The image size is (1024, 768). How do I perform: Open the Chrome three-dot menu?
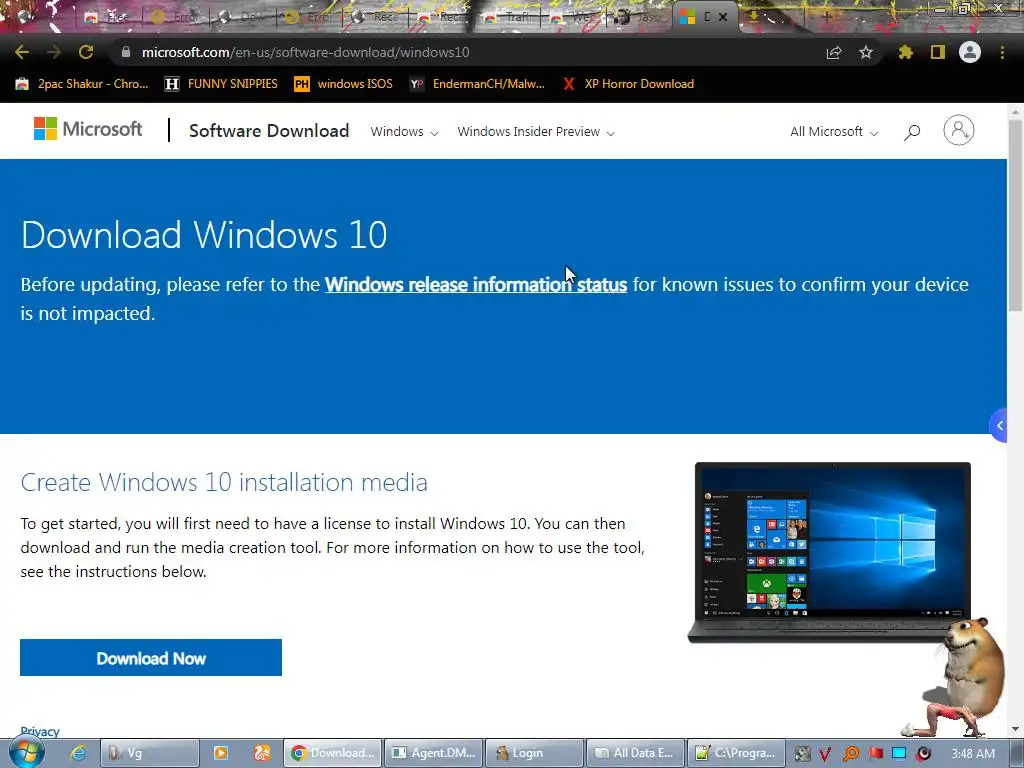pos(1002,52)
